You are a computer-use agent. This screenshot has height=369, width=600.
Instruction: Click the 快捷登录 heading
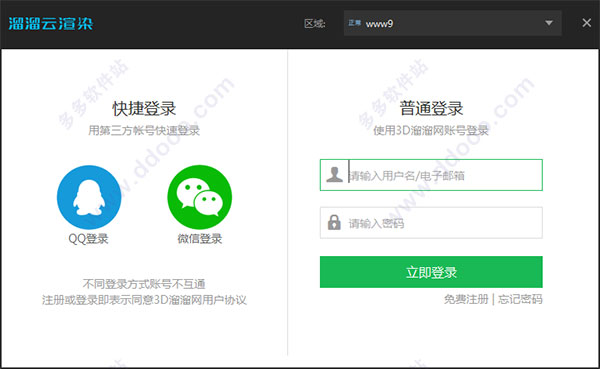pos(144,109)
